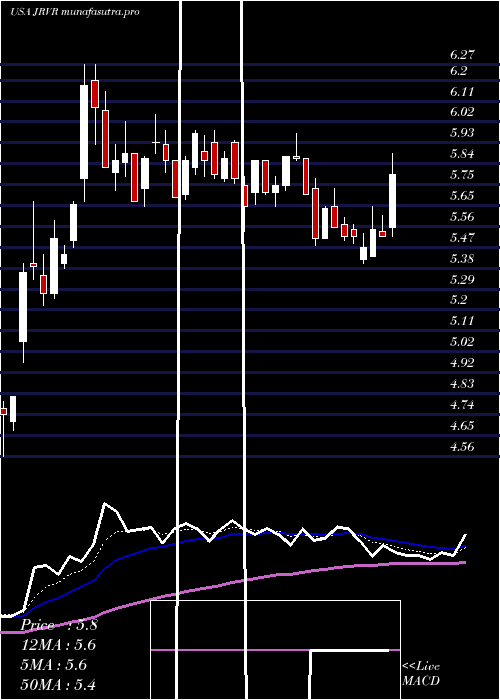Click the 6.2 price axis label

[x=458, y=71]
